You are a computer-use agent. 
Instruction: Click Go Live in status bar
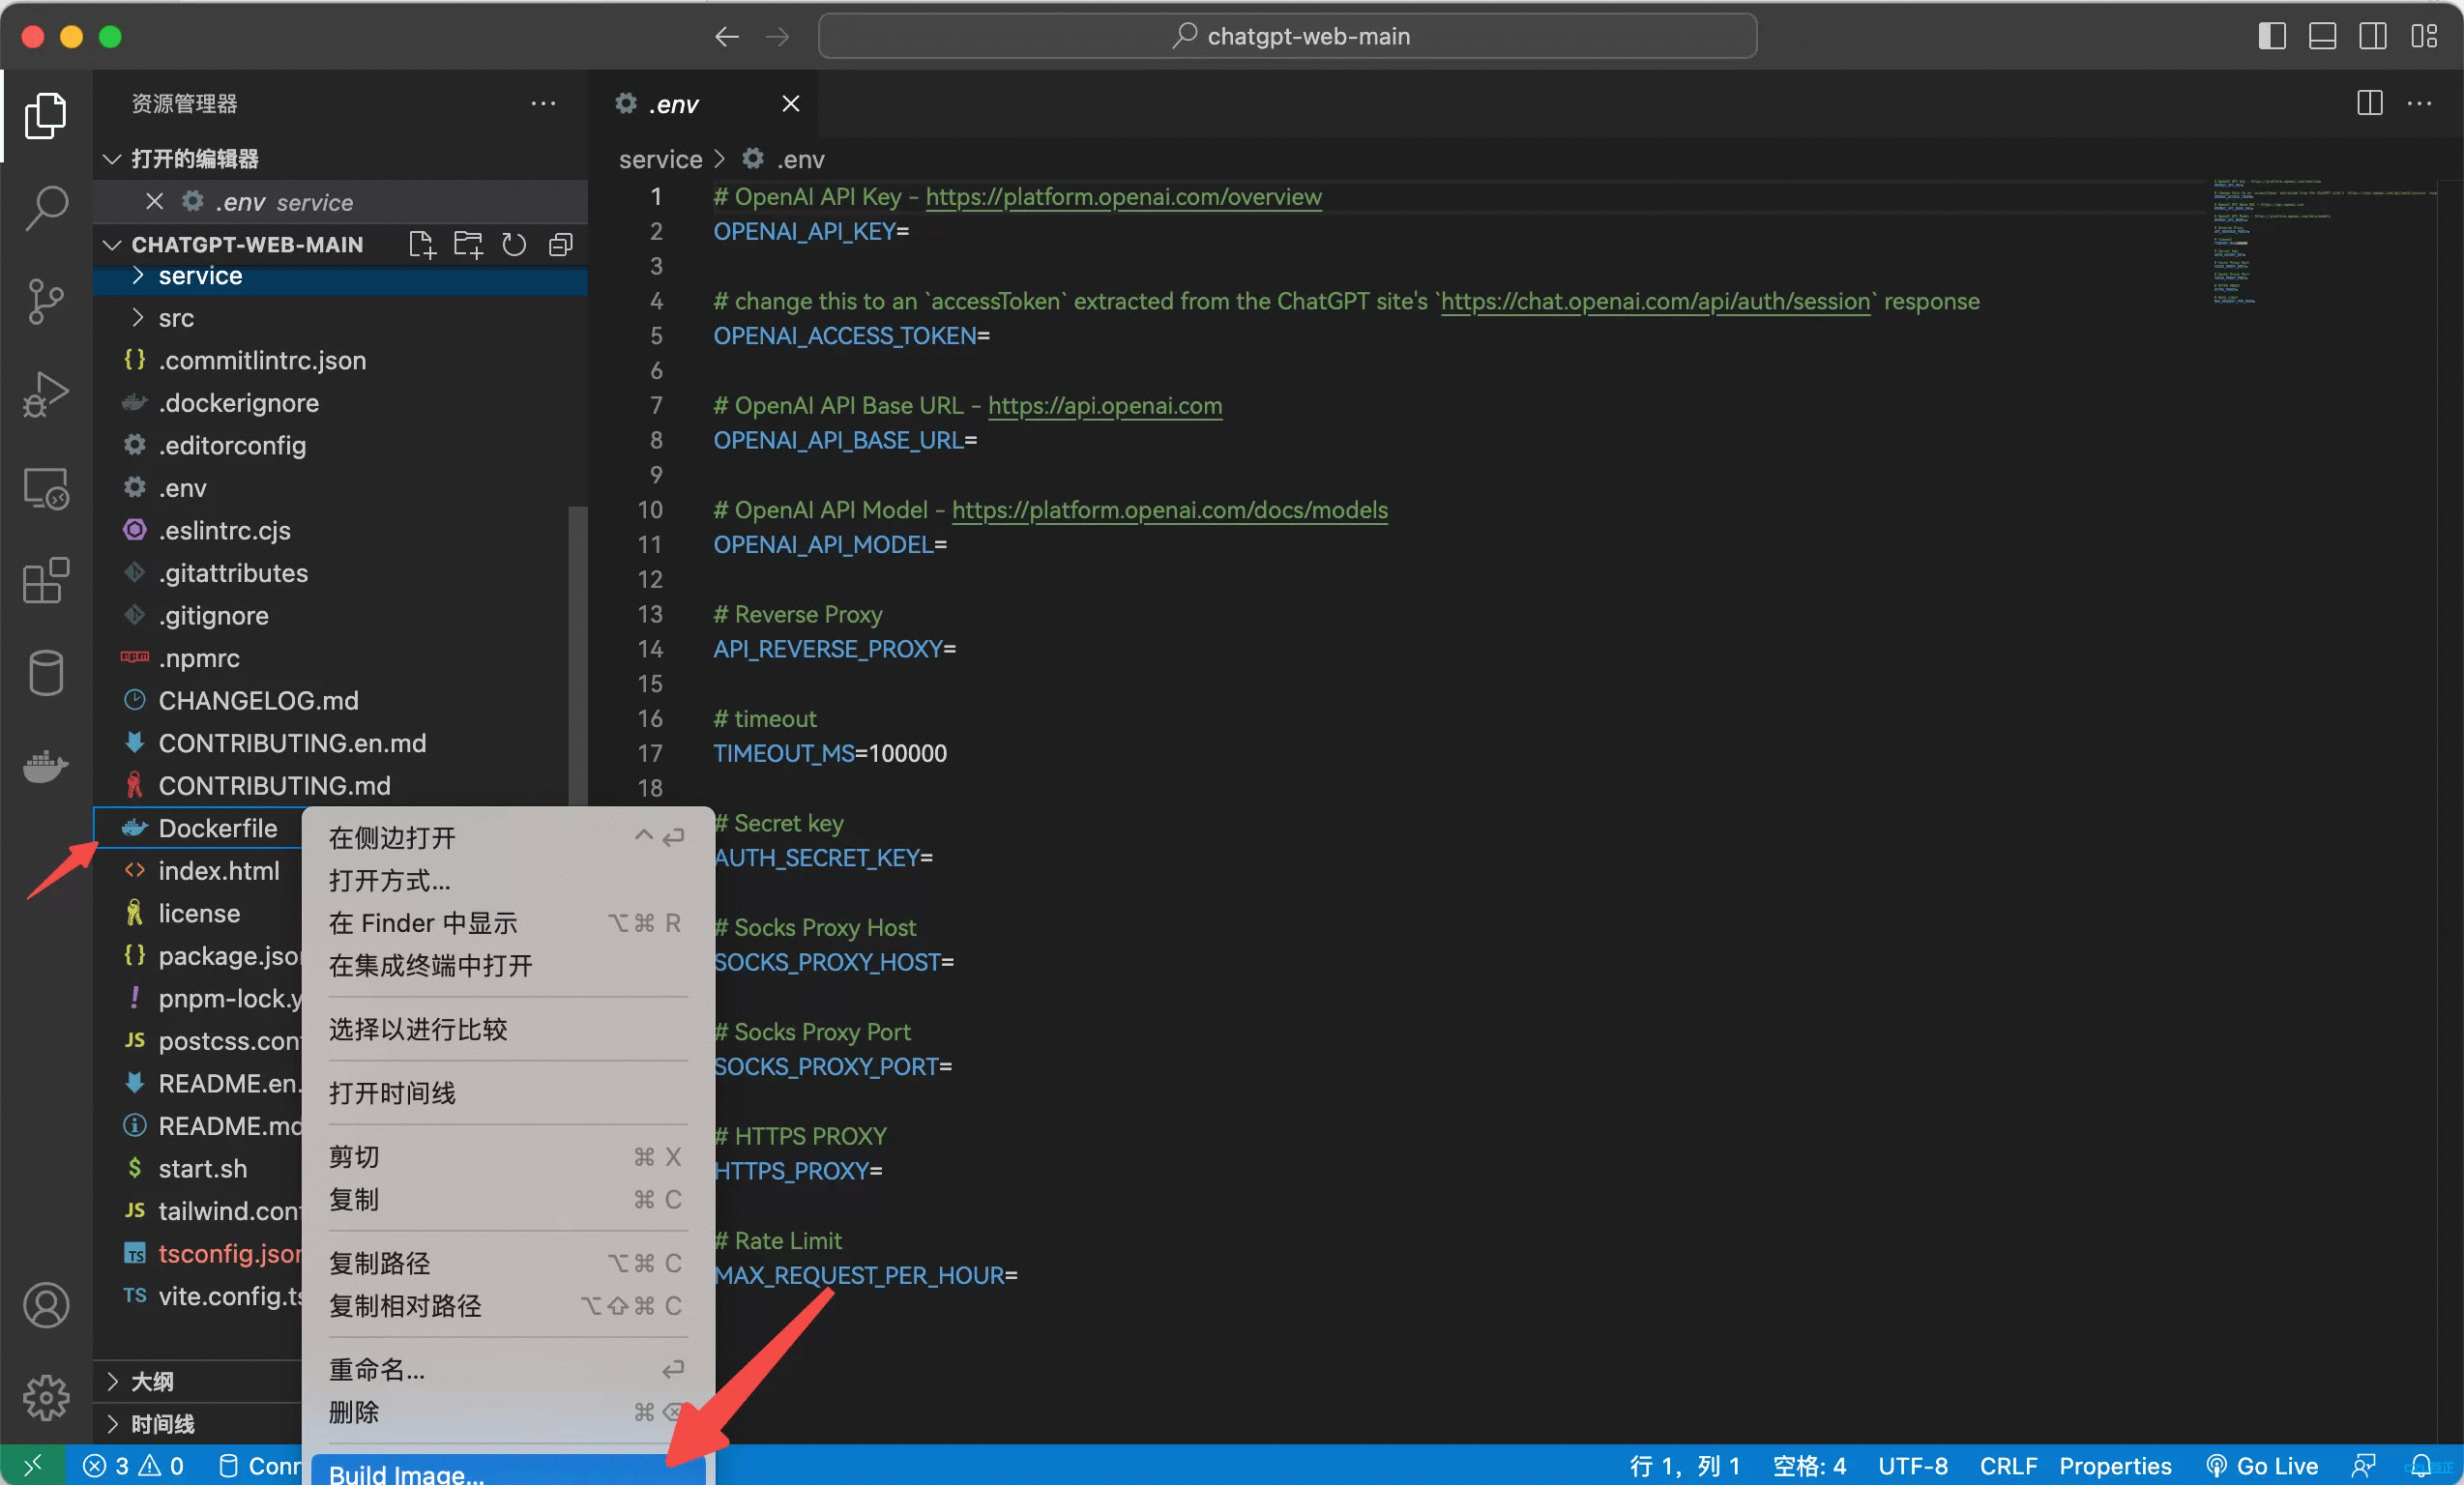tap(2261, 1465)
